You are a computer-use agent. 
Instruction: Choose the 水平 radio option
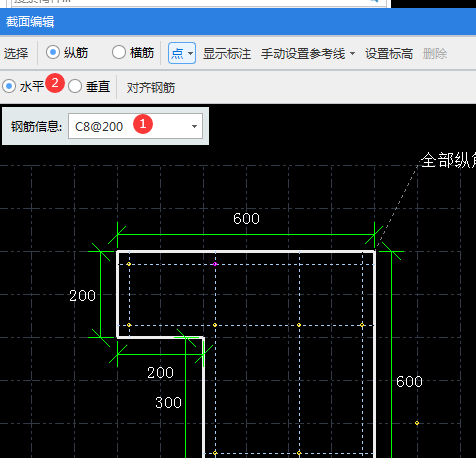click(x=9, y=86)
